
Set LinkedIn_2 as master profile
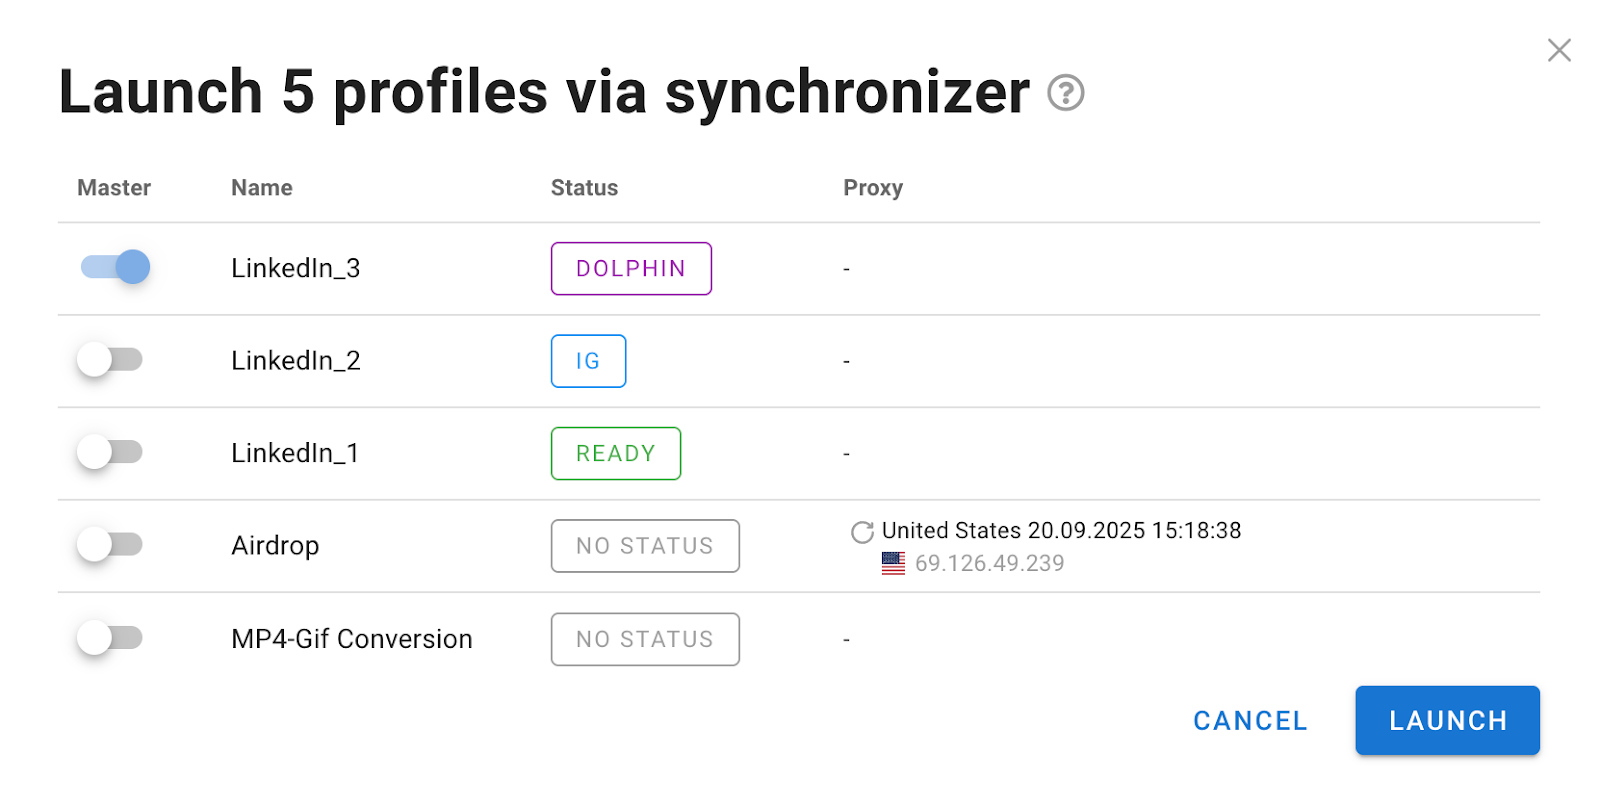pyautogui.click(x=110, y=360)
